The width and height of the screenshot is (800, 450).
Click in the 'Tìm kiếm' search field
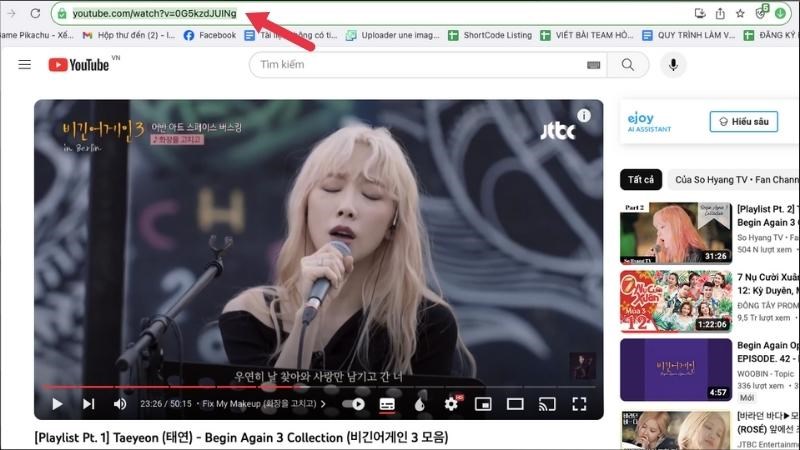[420, 65]
